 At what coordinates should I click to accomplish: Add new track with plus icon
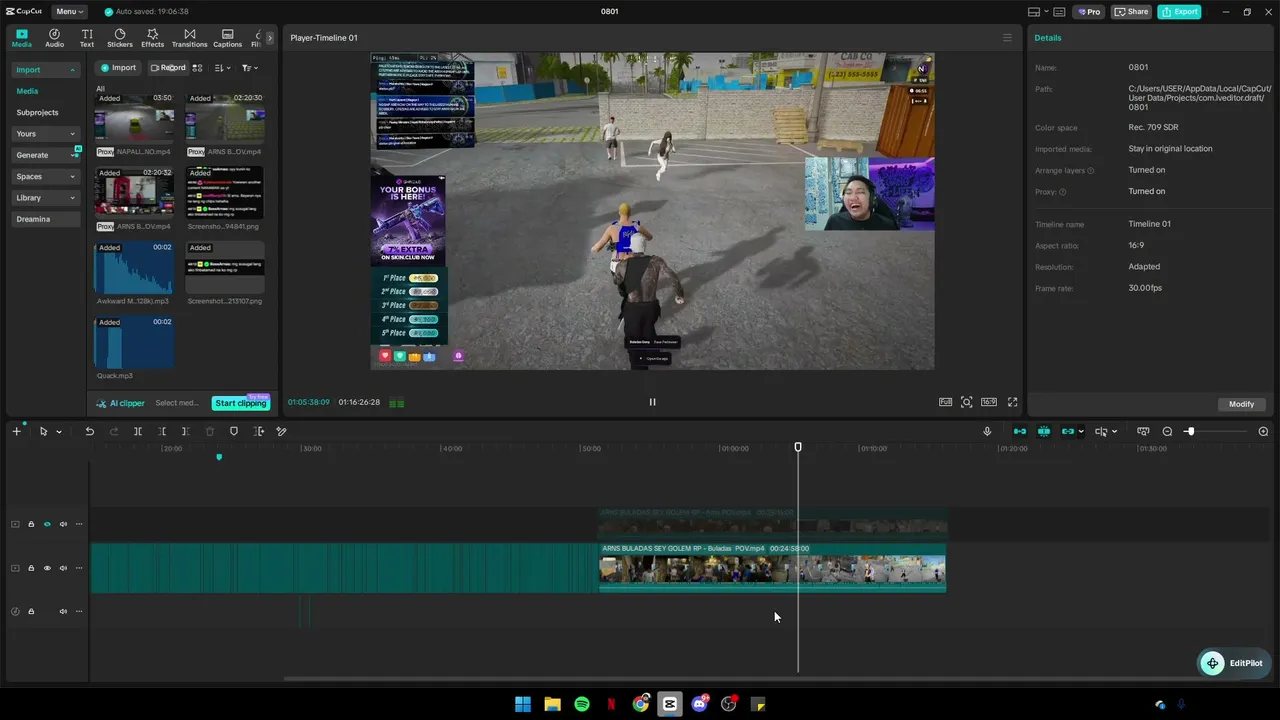pos(16,431)
